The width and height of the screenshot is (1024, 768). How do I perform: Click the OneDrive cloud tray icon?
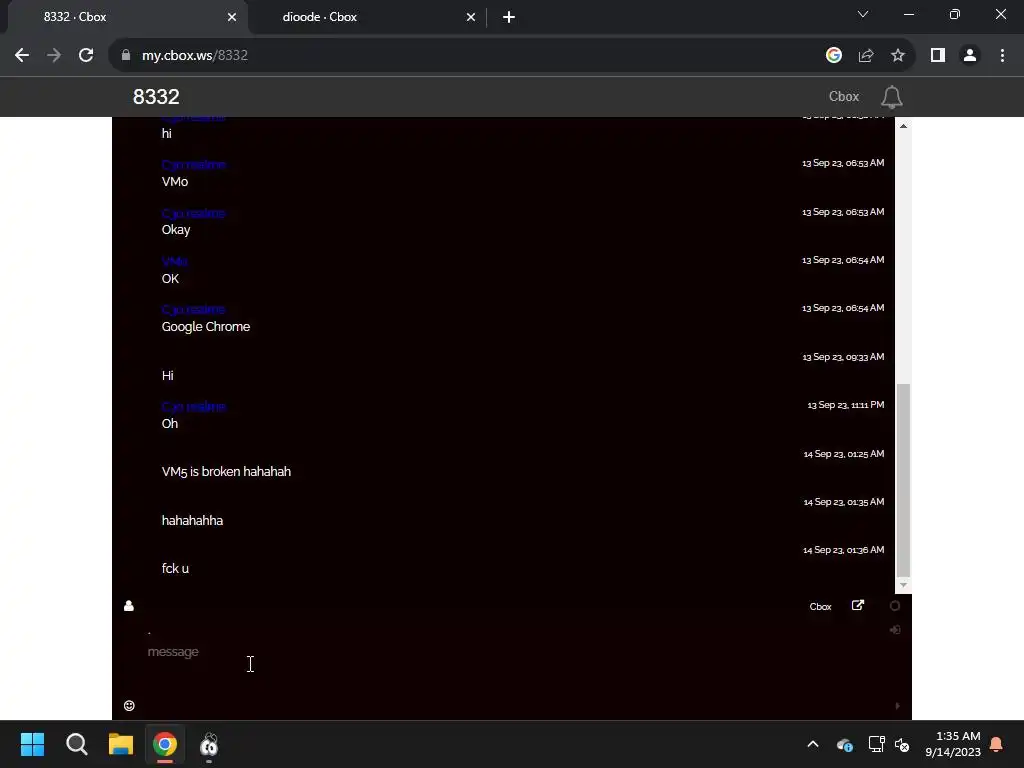click(x=844, y=744)
